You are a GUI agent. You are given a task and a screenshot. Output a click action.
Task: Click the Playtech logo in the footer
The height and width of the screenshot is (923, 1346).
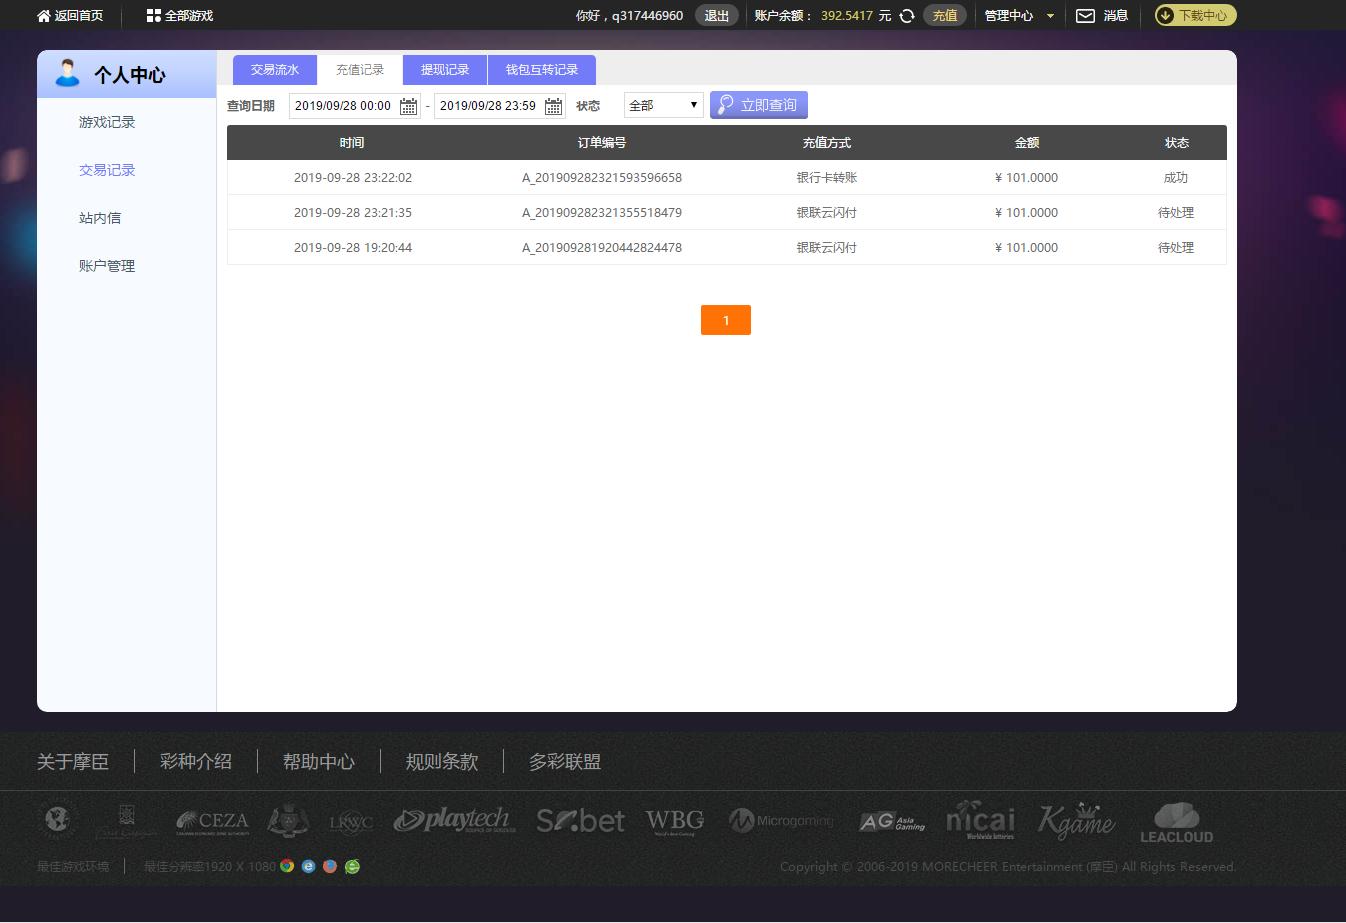pos(453,819)
